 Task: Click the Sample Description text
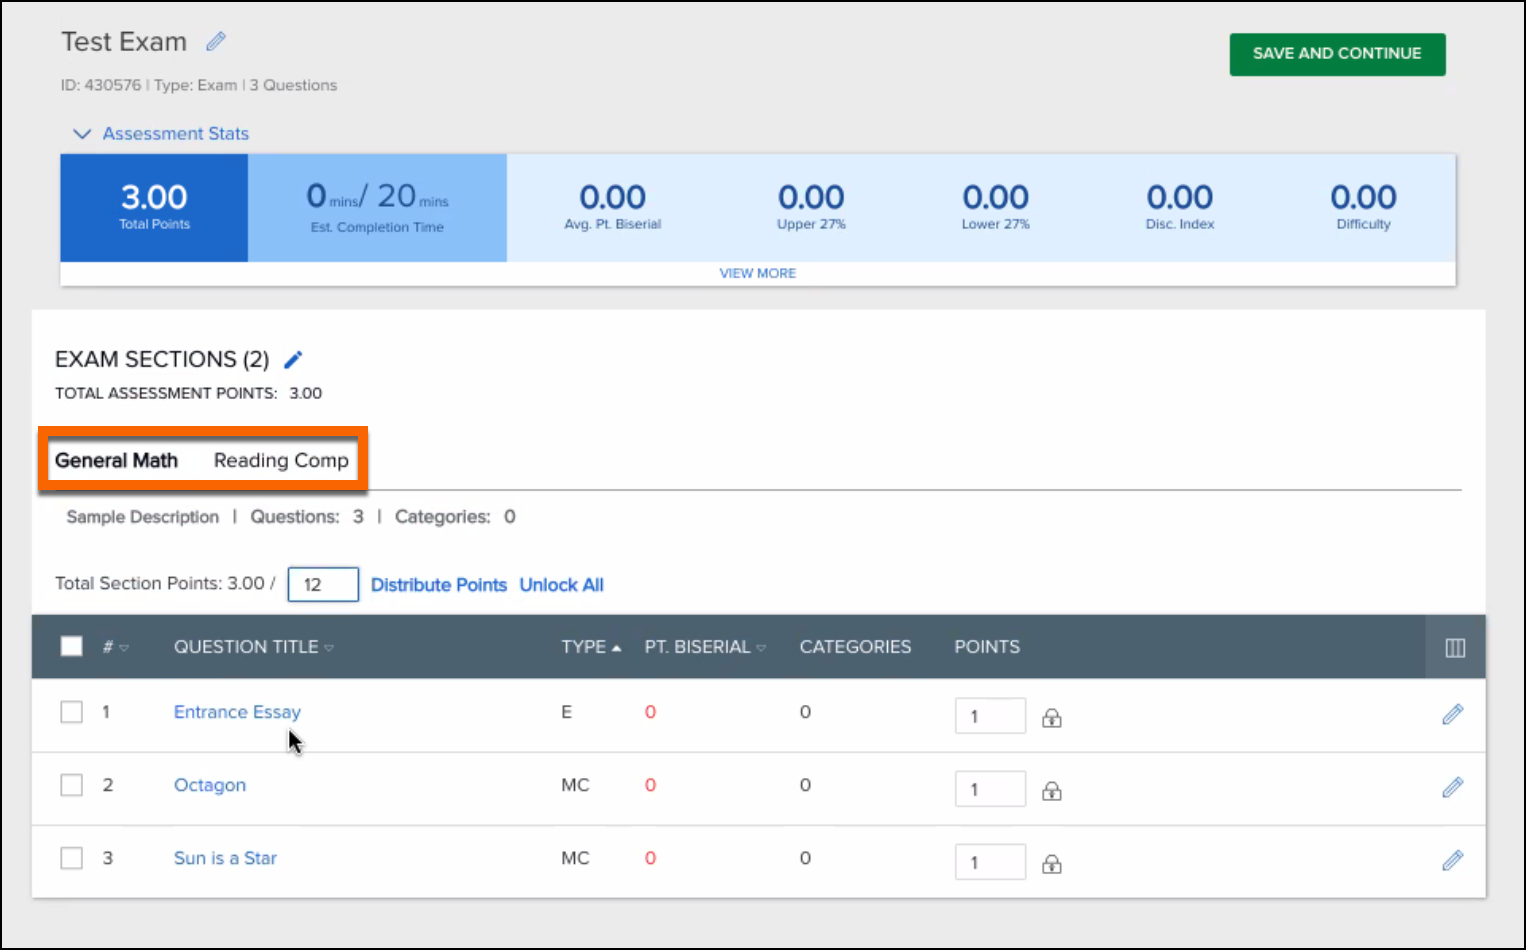click(142, 517)
